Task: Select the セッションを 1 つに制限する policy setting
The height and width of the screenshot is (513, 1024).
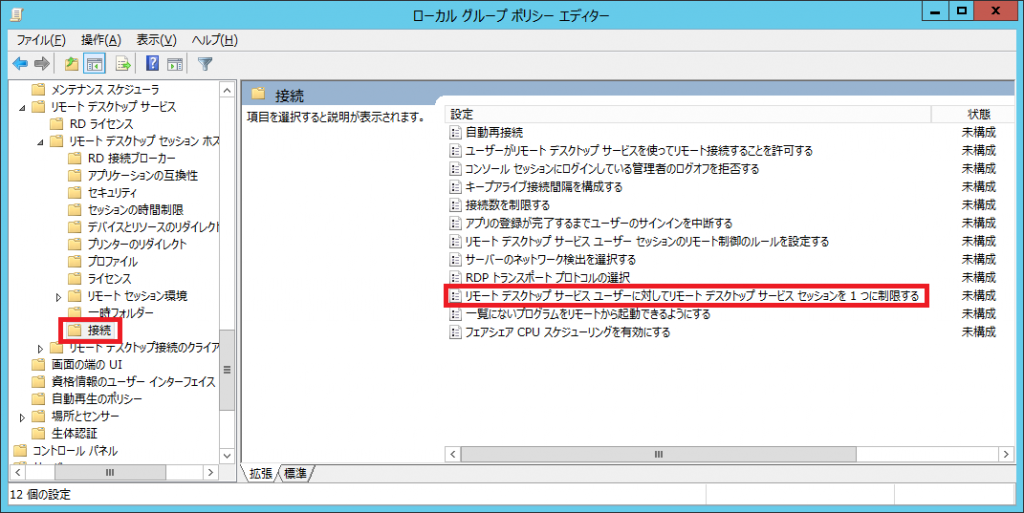Action: coord(692,296)
